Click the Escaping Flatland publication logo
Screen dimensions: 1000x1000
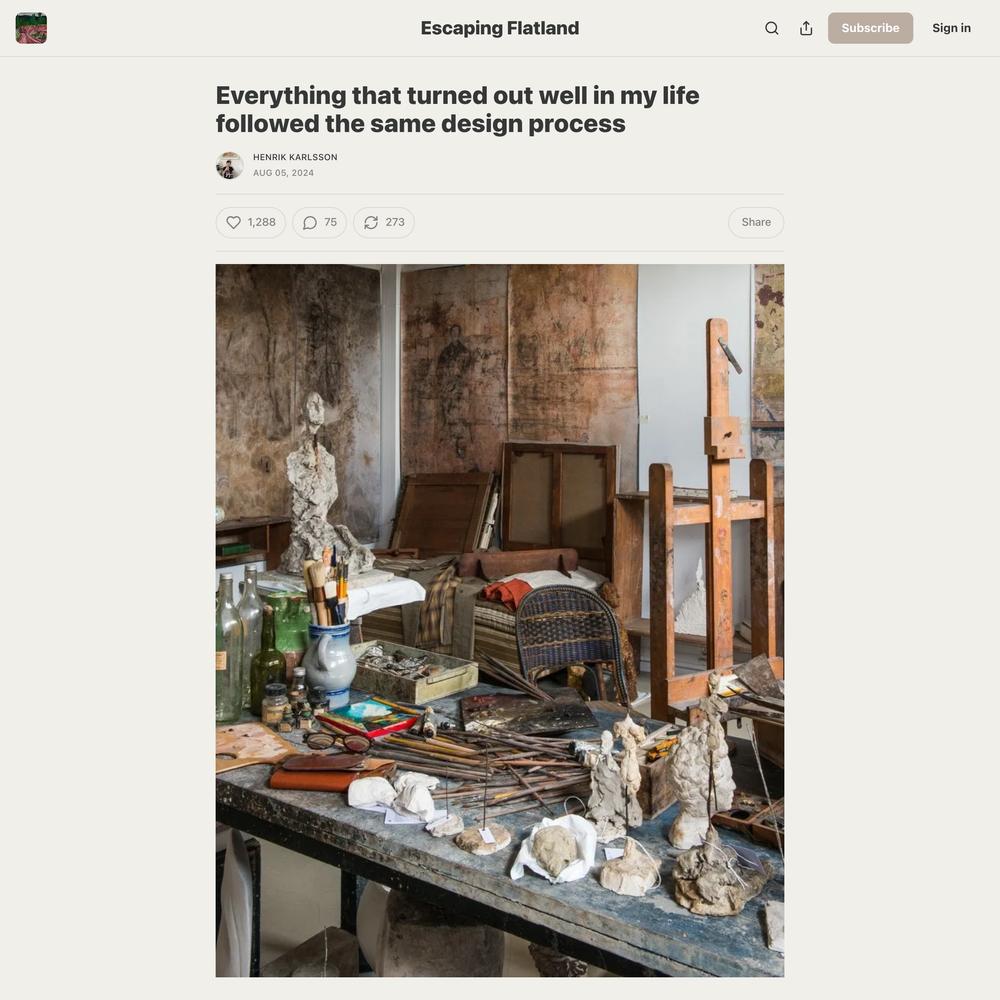pos(31,28)
